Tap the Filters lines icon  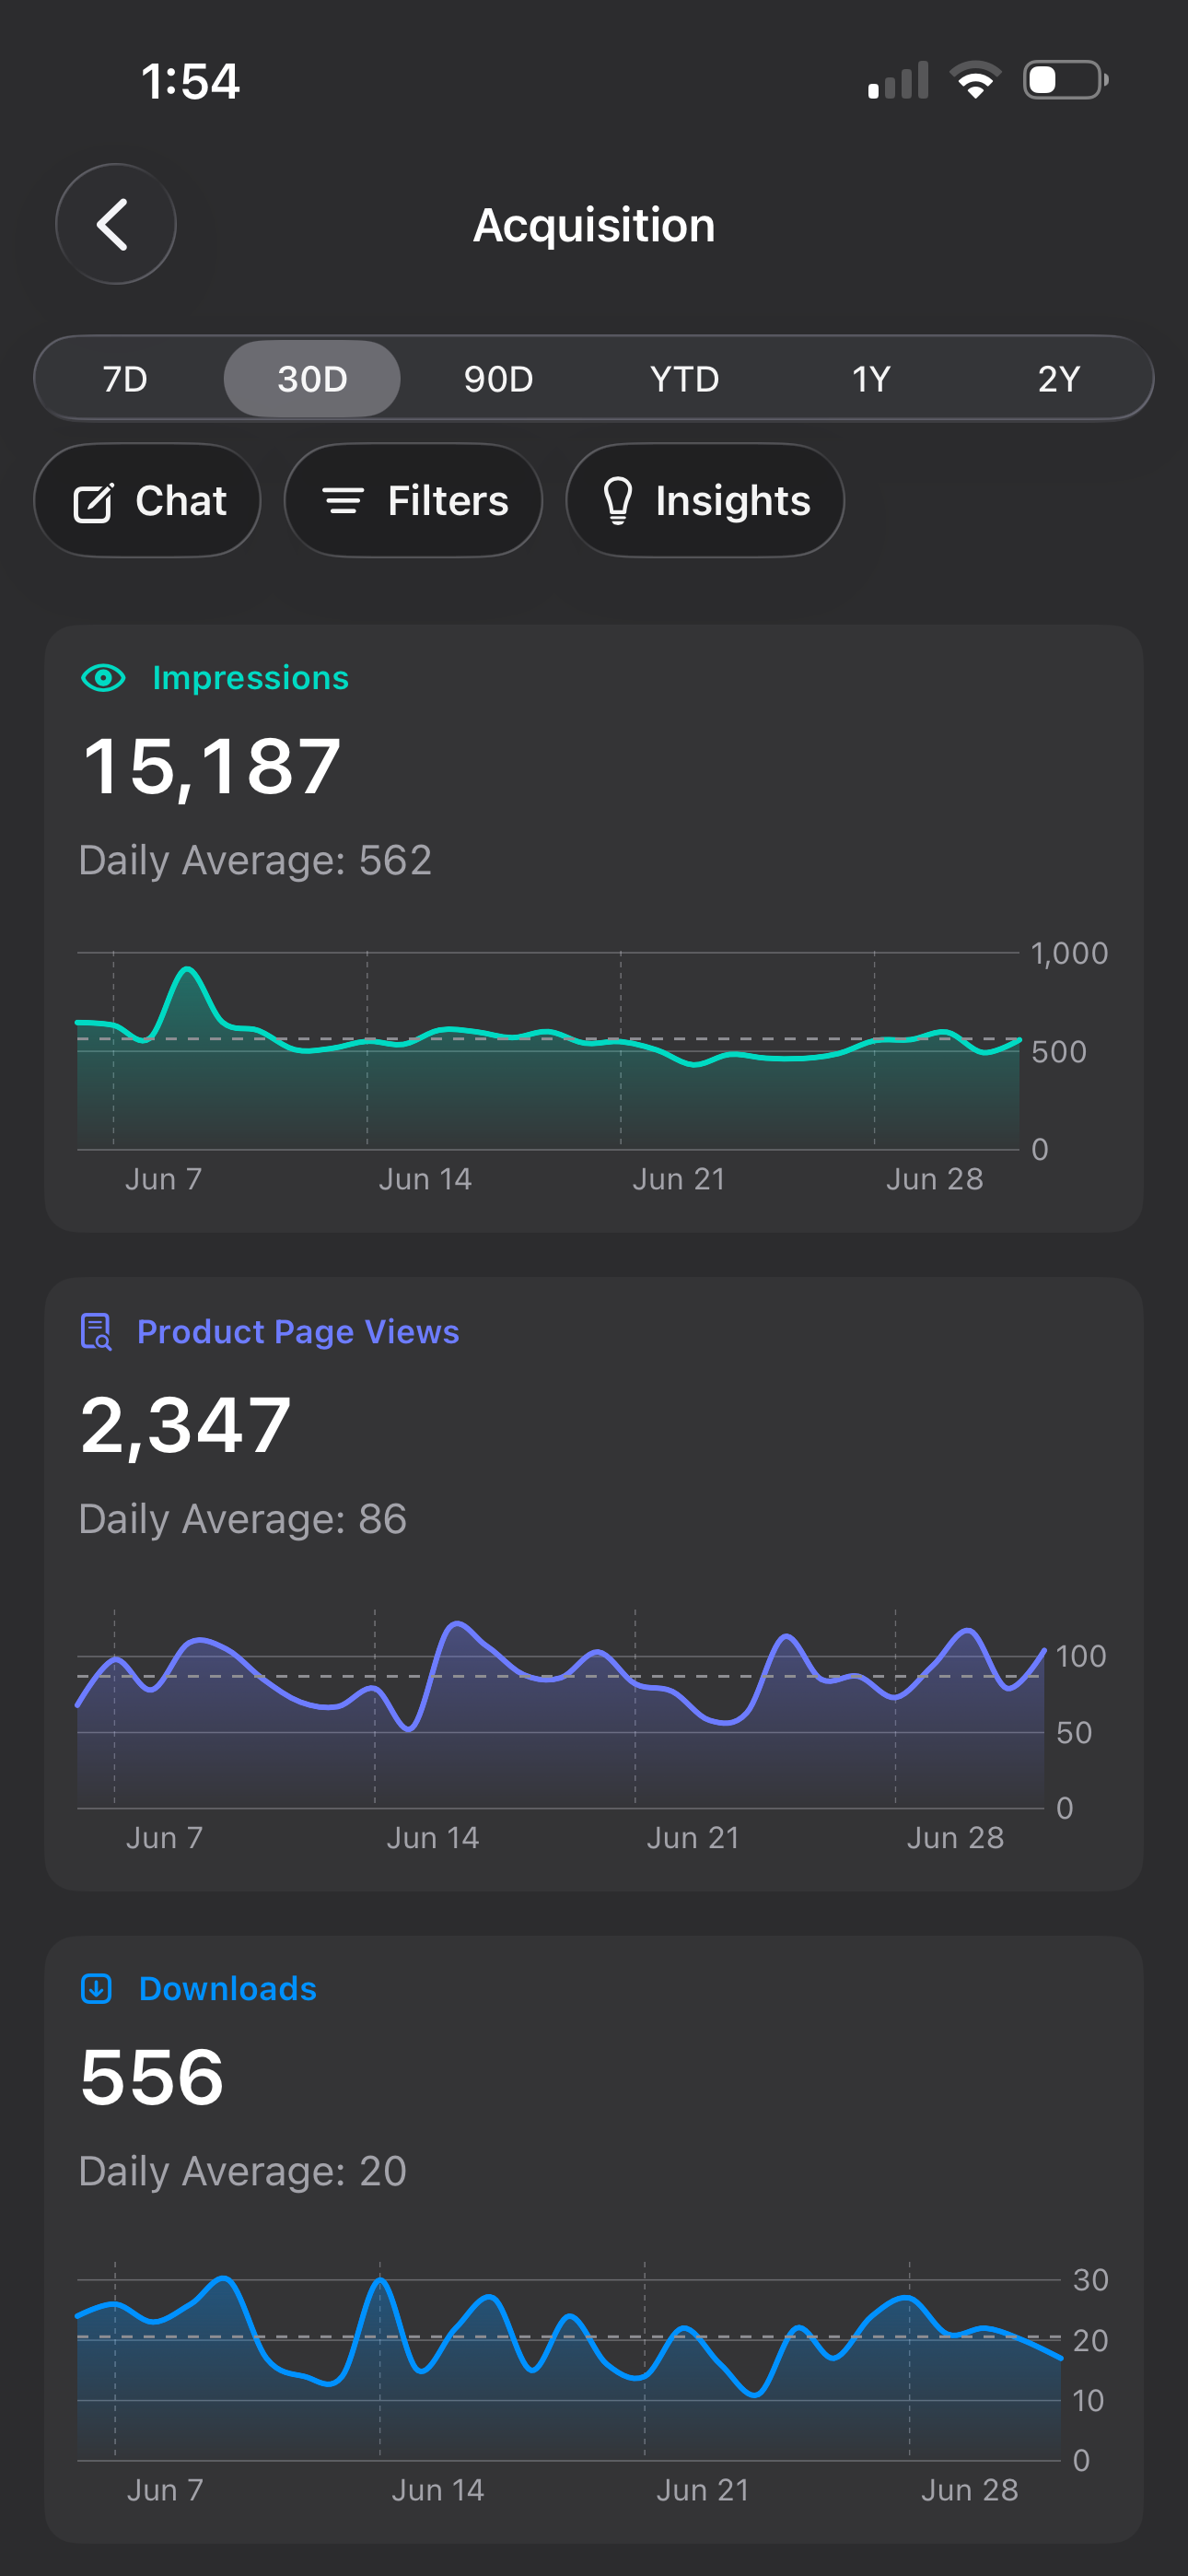point(343,501)
